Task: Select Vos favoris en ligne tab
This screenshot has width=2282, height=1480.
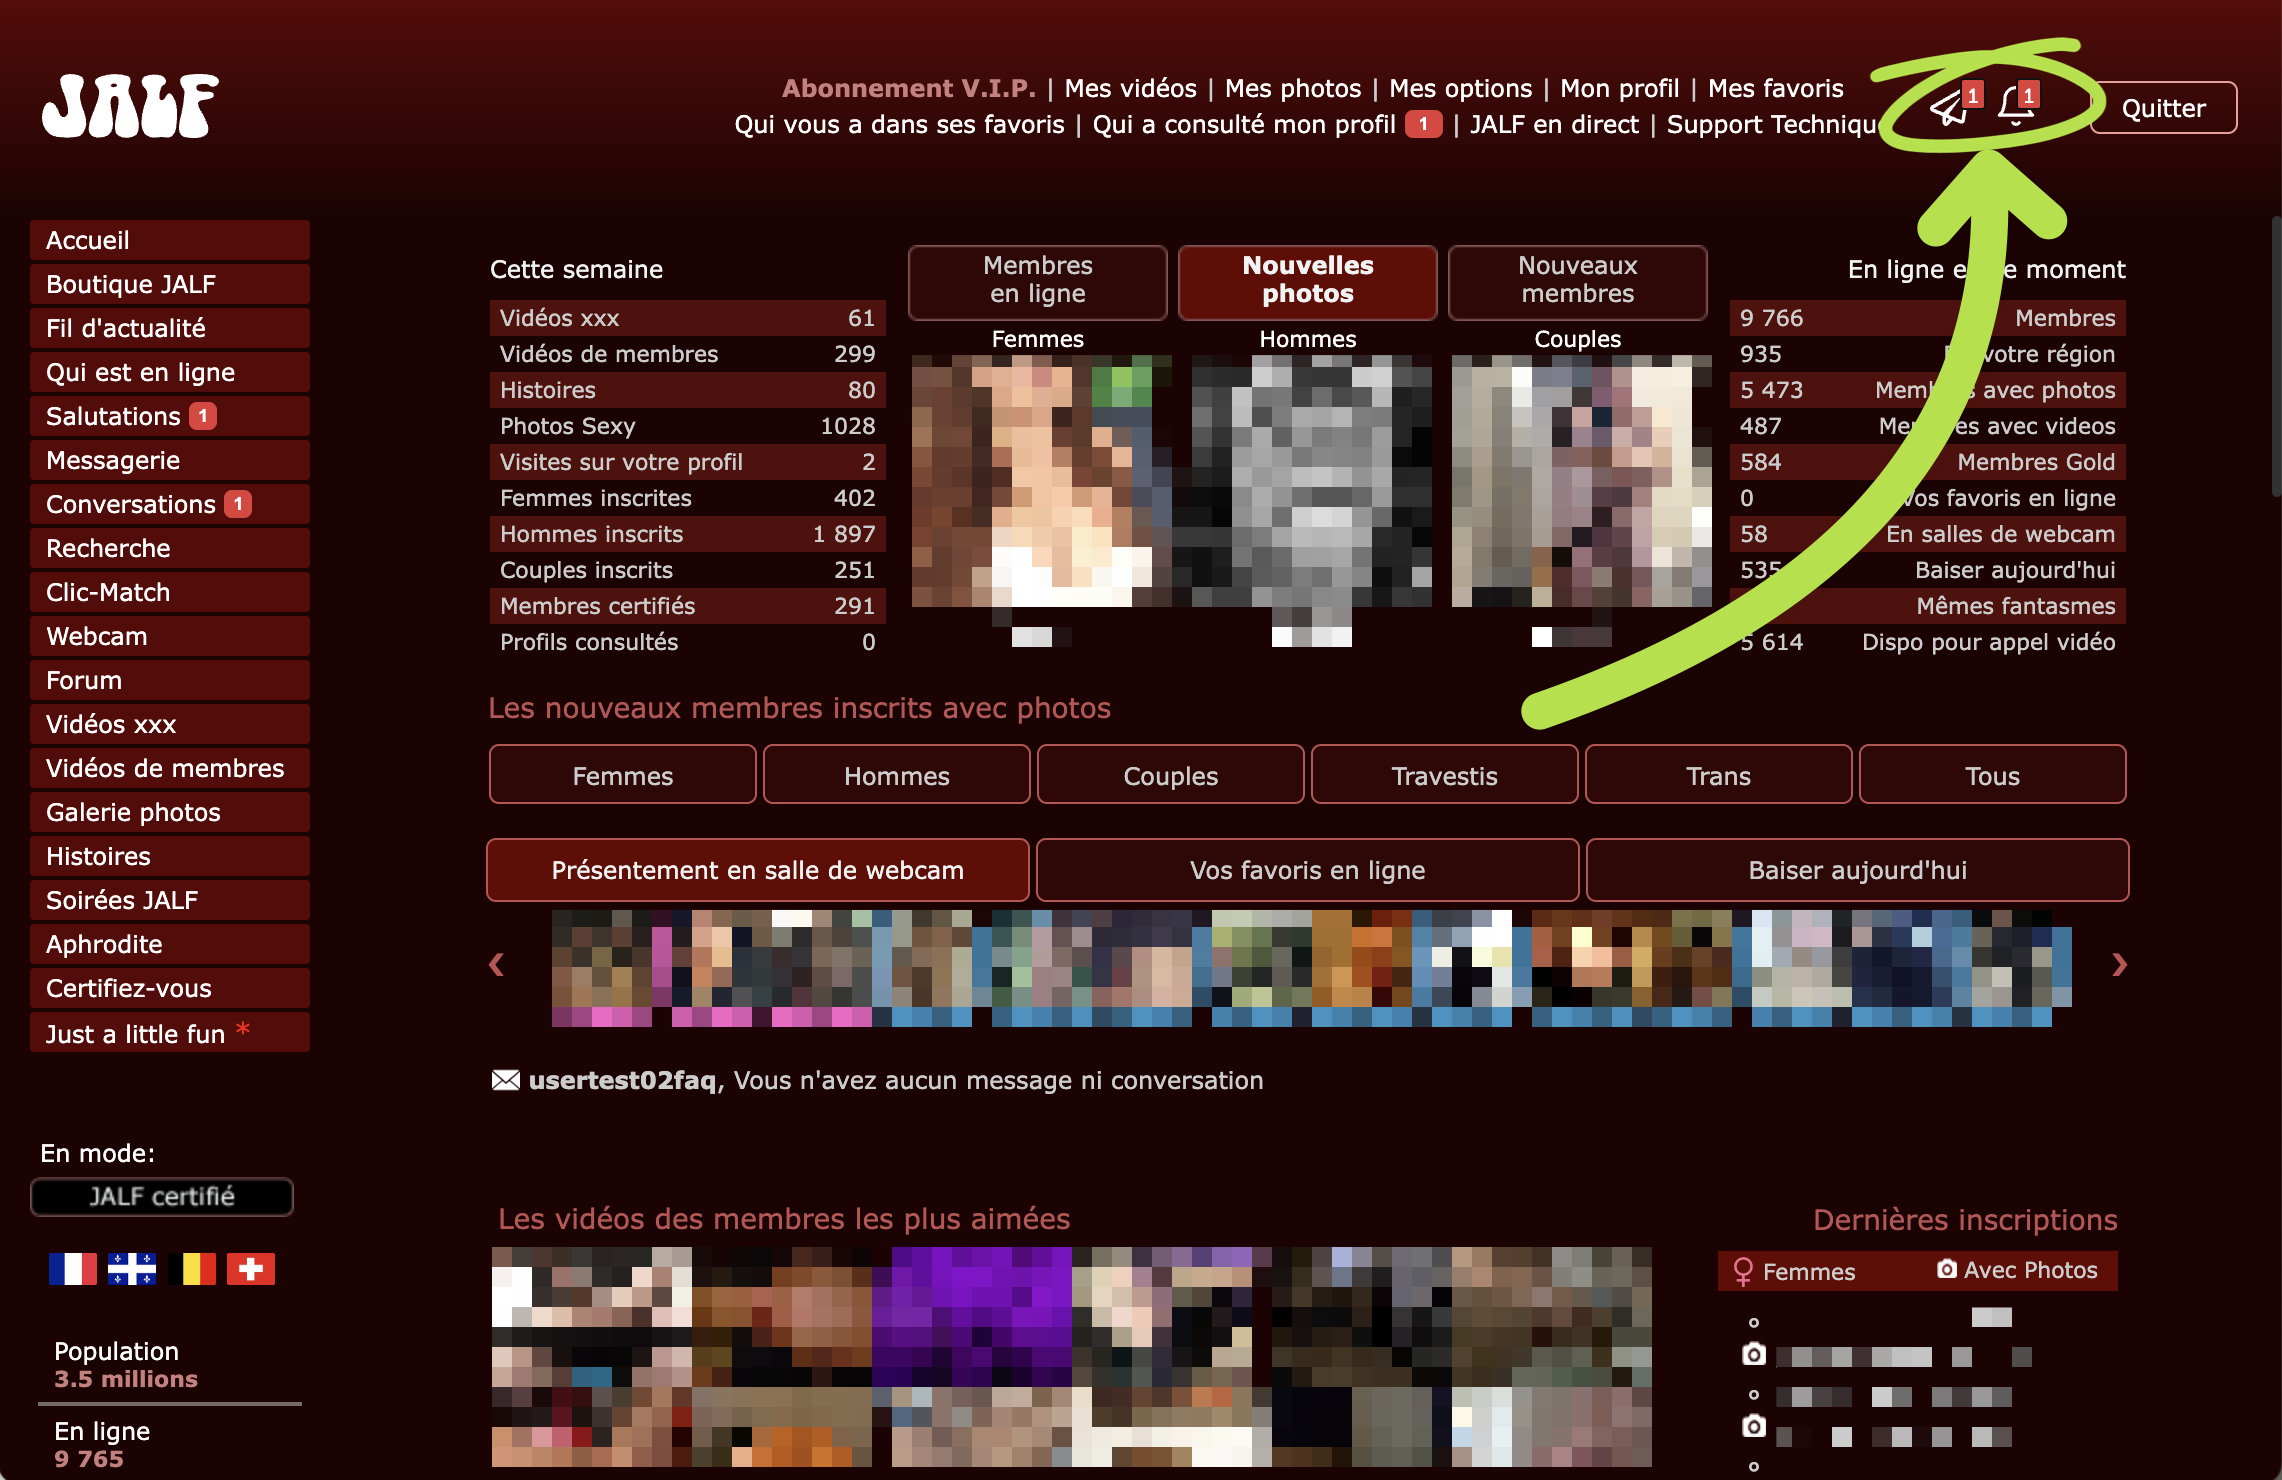Action: click(1307, 870)
